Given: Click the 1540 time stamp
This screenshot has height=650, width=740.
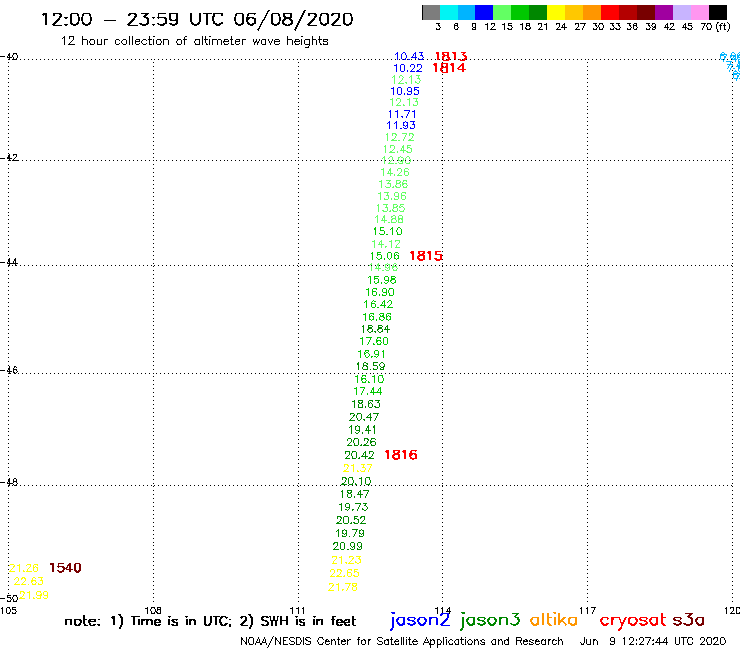Looking at the screenshot, I should [65, 568].
